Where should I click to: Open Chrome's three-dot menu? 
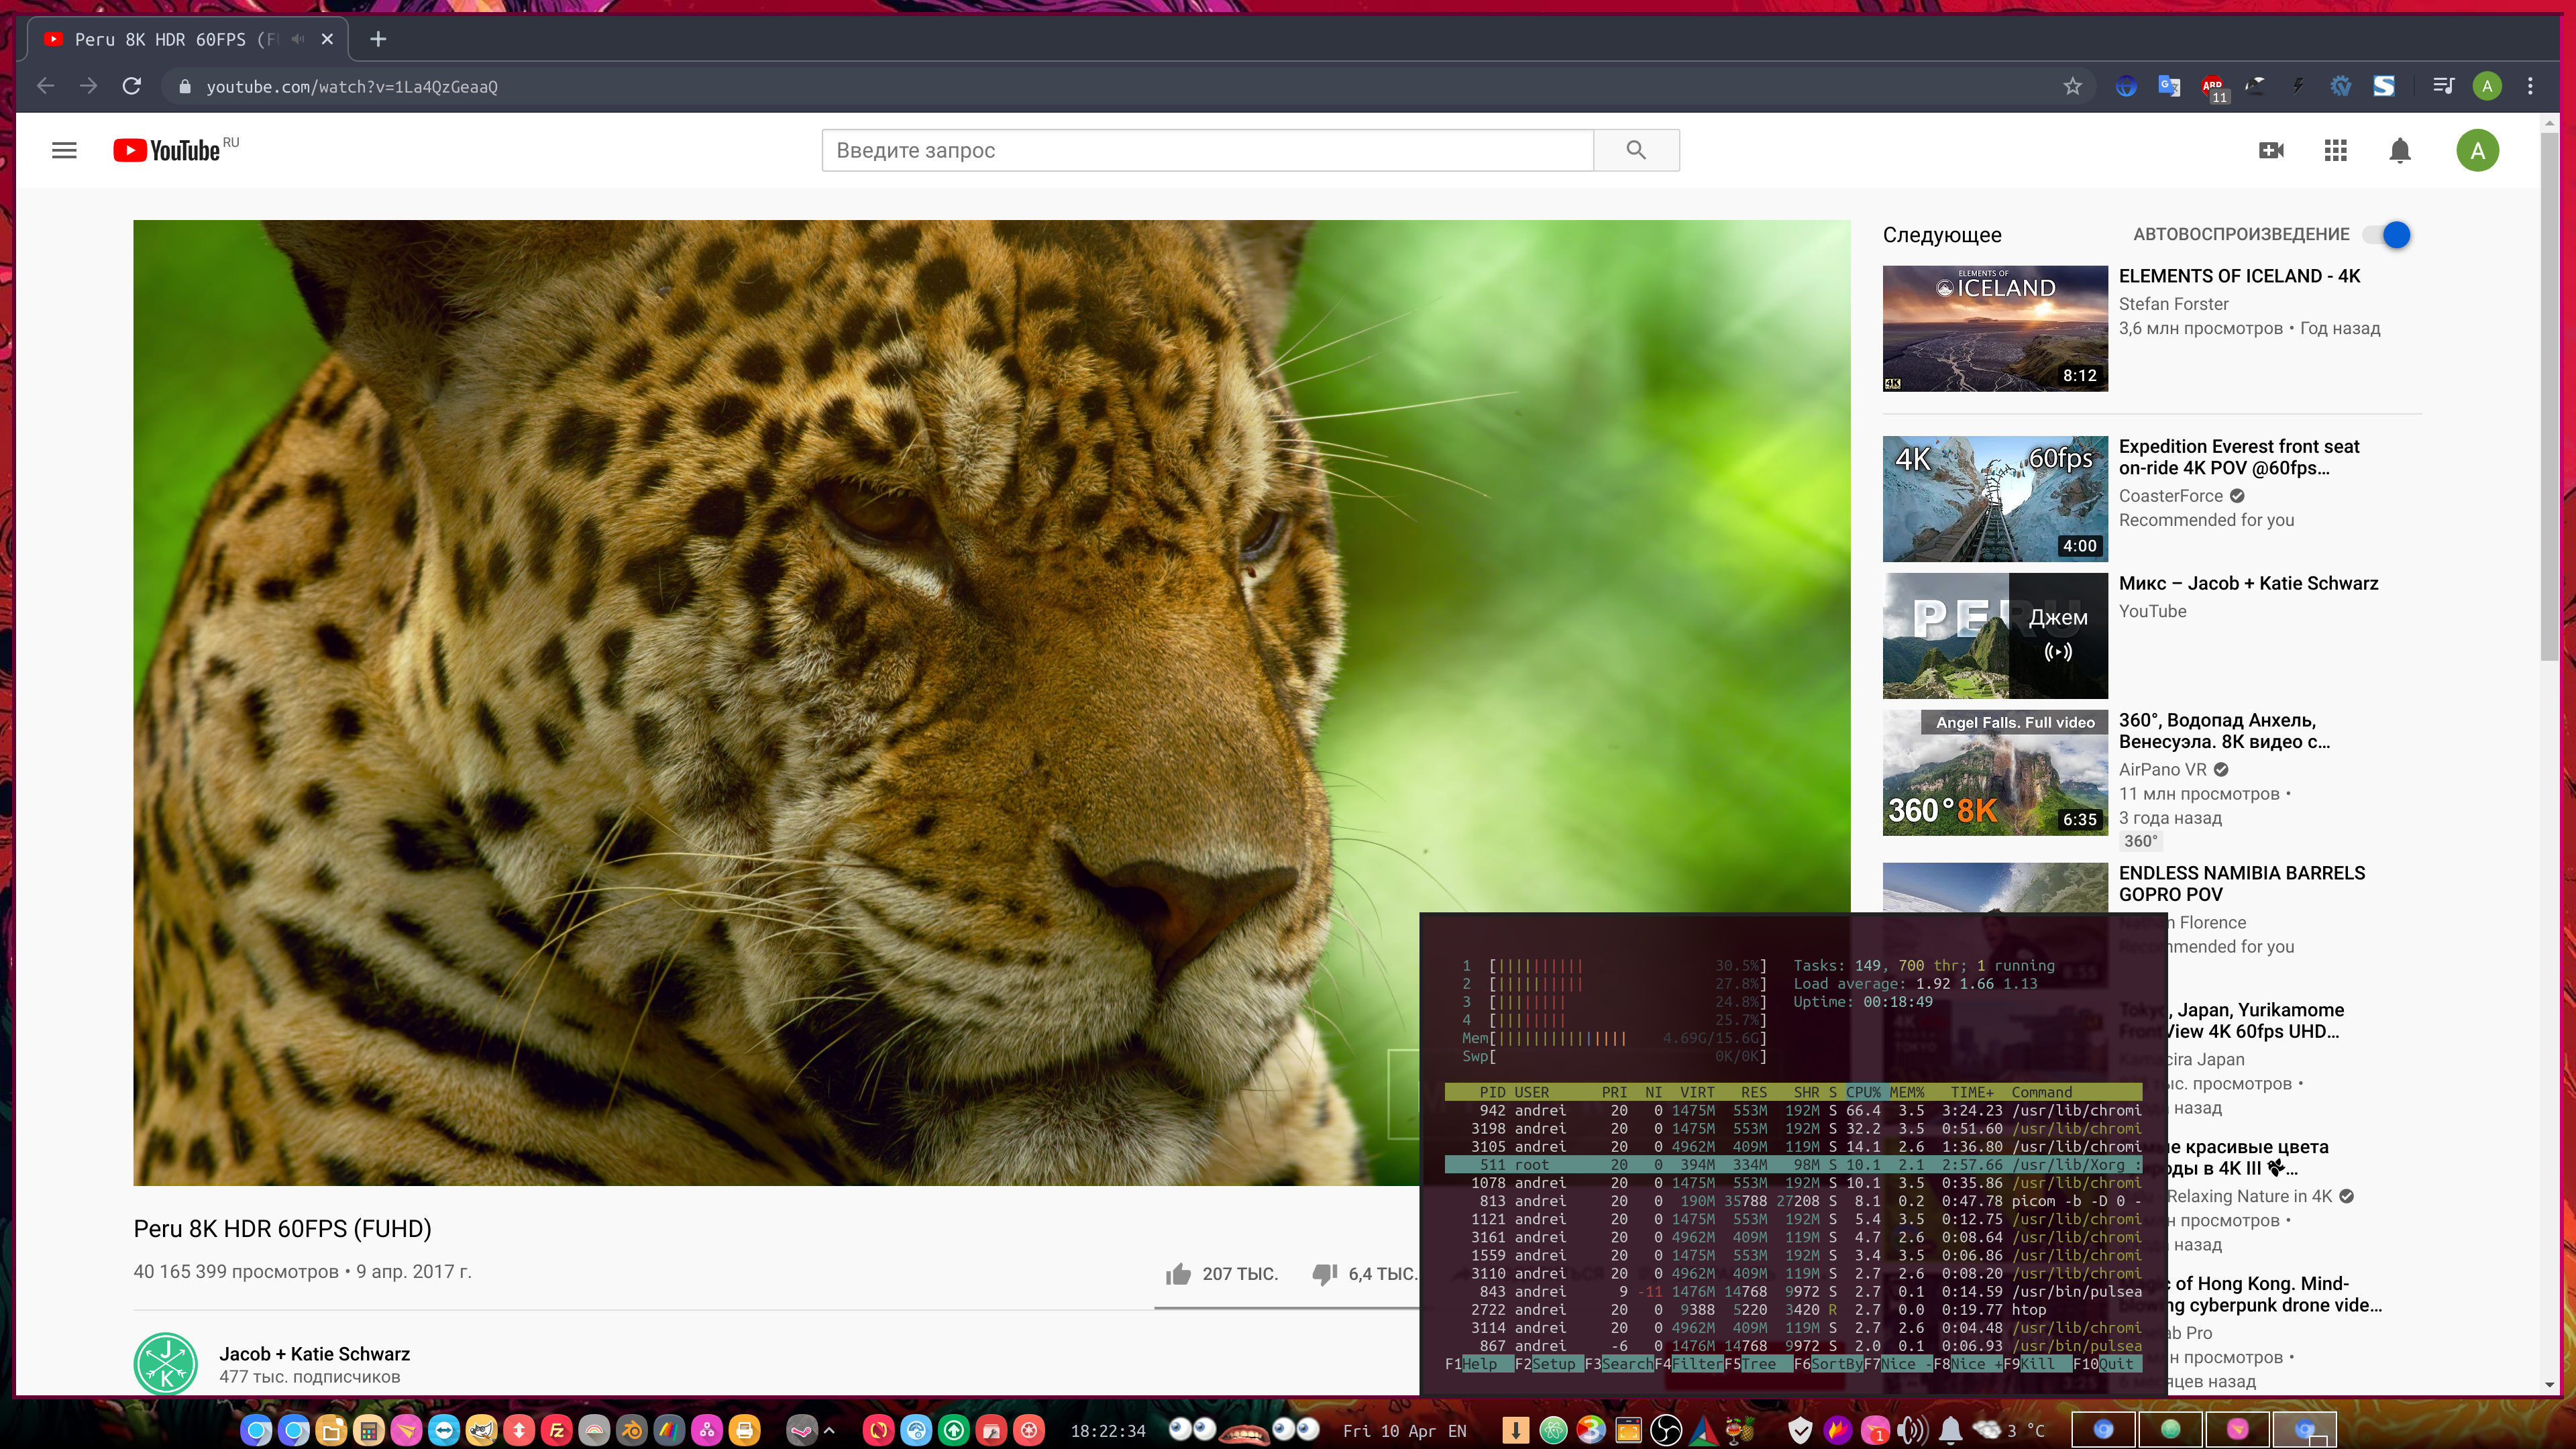[2530, 86]
